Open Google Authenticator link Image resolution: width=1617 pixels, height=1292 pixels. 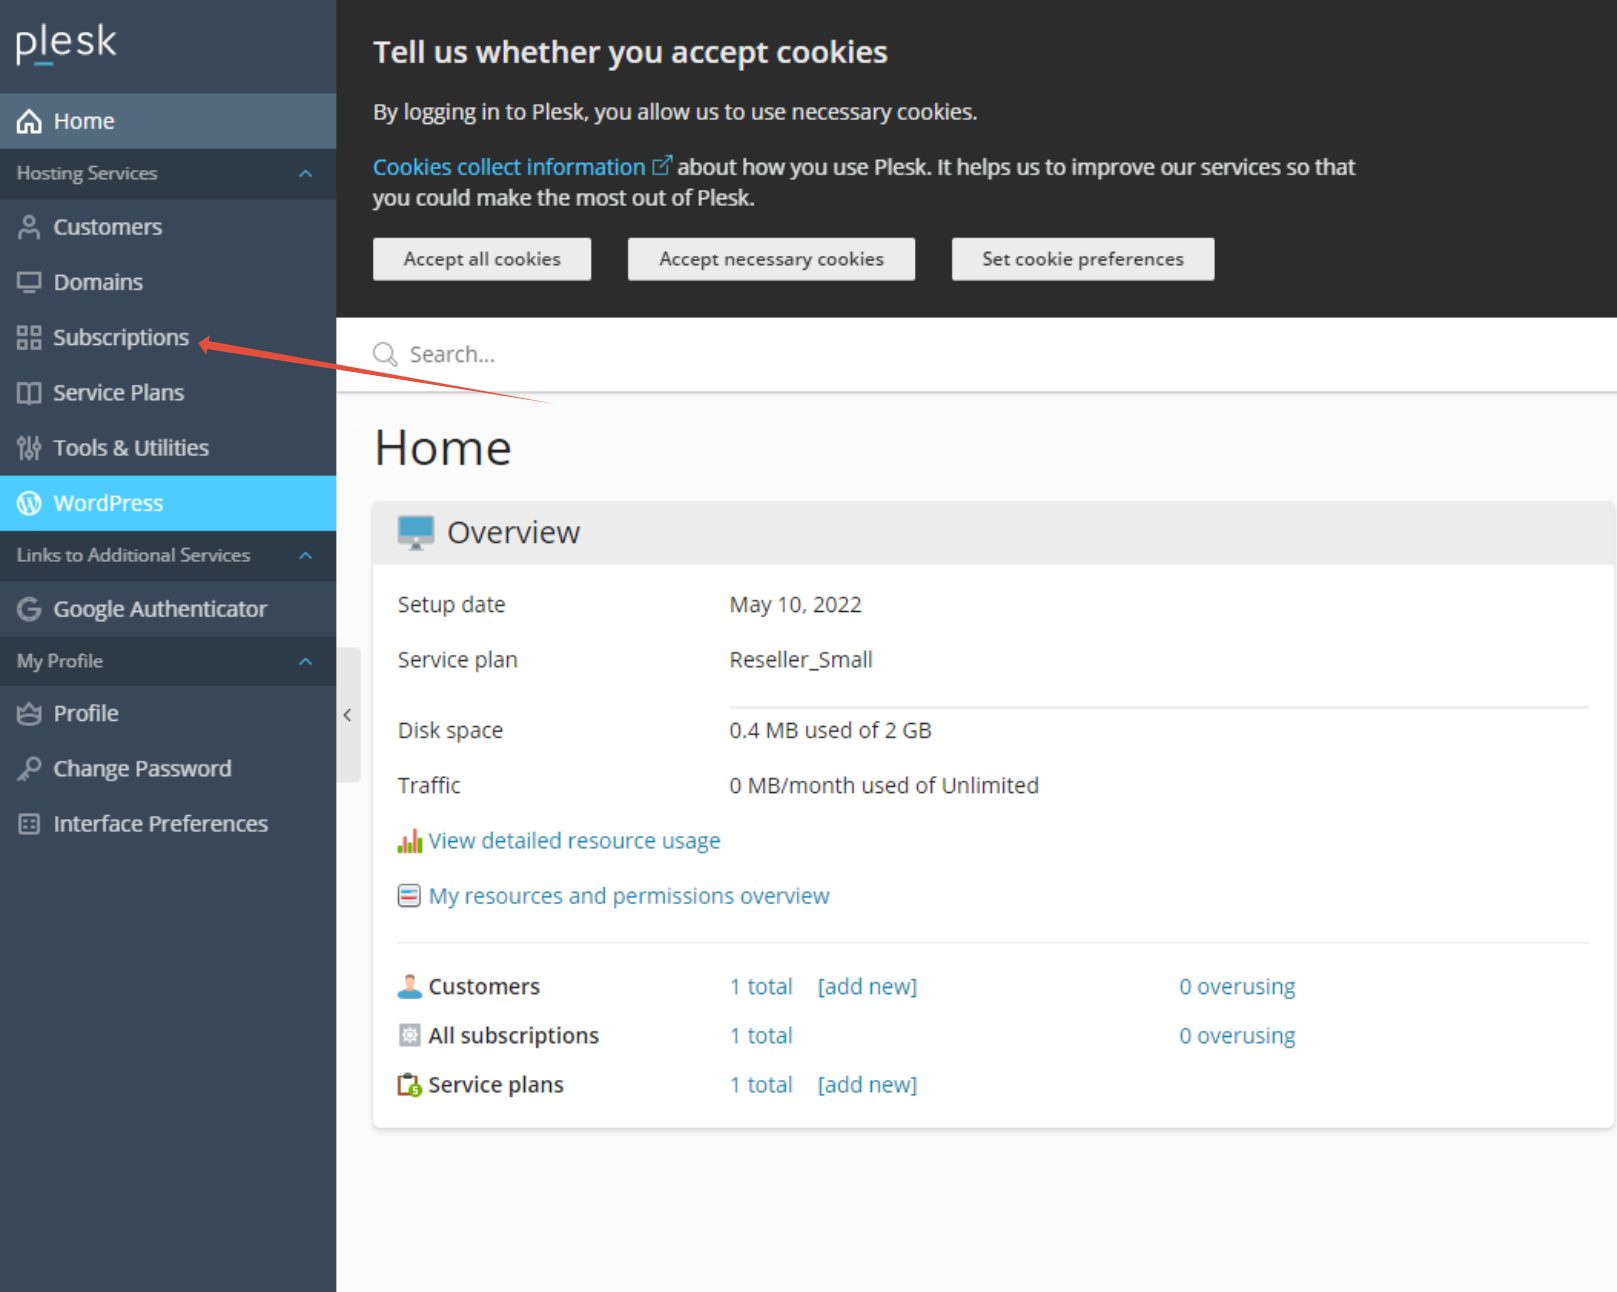pos(168,609)
